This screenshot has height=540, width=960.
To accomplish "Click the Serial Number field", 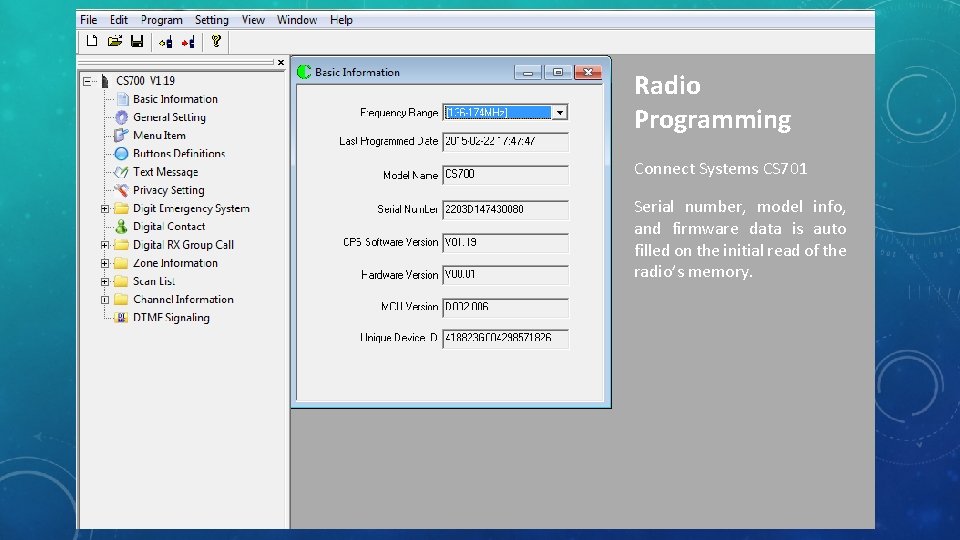I will click(506, 209).
